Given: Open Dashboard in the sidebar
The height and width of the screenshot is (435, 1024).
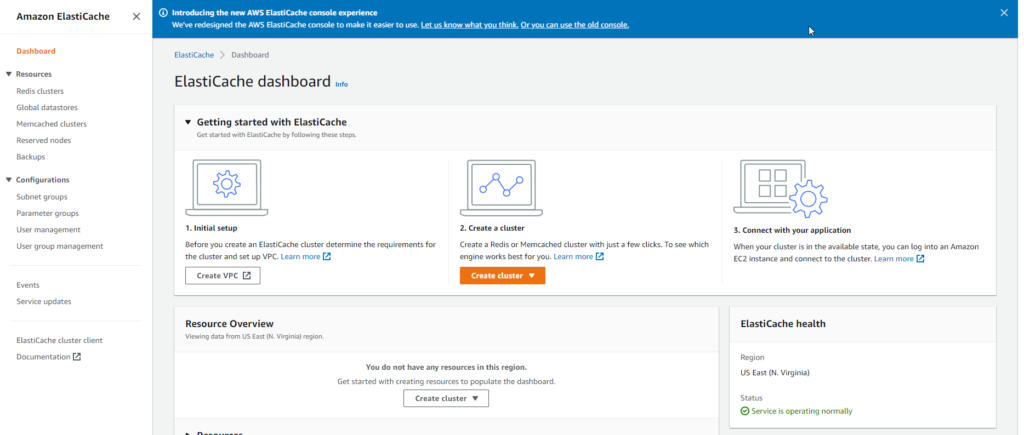Looking at the screenshot, I should (x=36, y=51).
